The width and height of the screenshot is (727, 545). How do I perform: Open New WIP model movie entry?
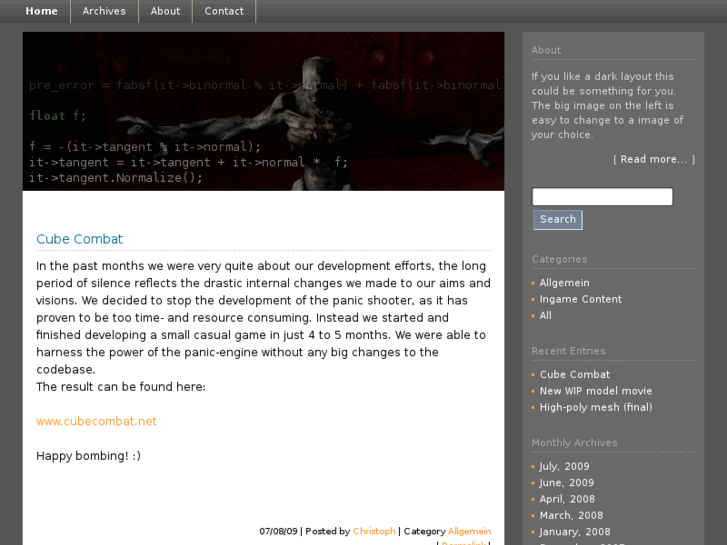click(x=596, y=391)
